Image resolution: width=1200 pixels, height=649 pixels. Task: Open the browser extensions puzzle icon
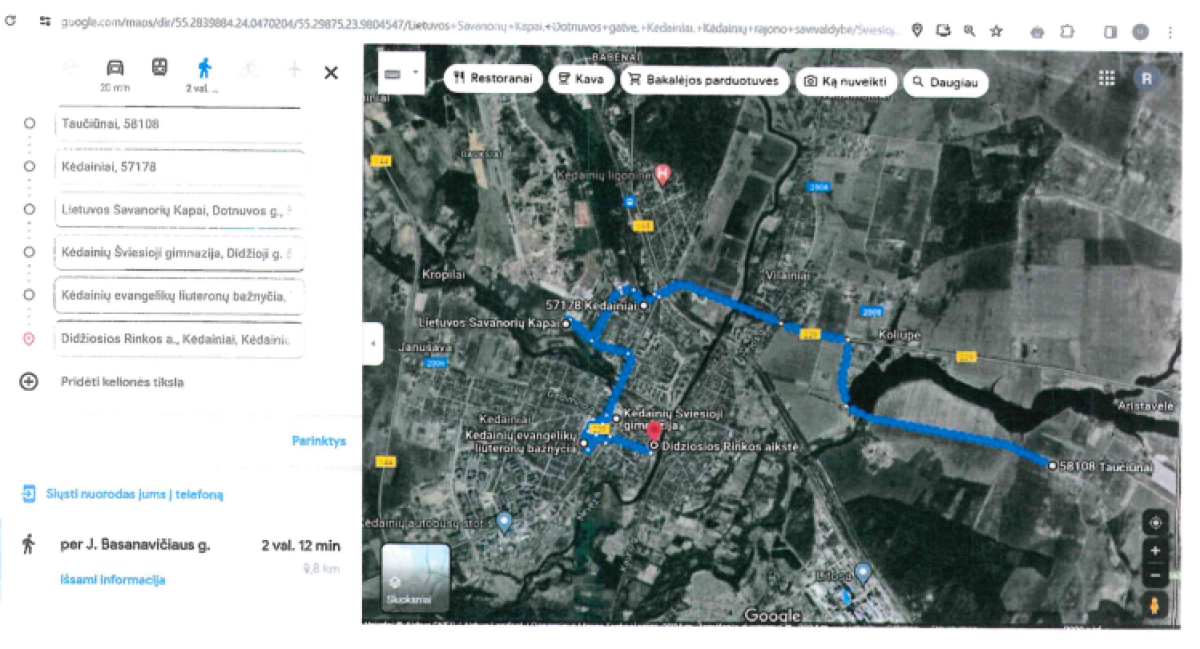coord(1067,32)
